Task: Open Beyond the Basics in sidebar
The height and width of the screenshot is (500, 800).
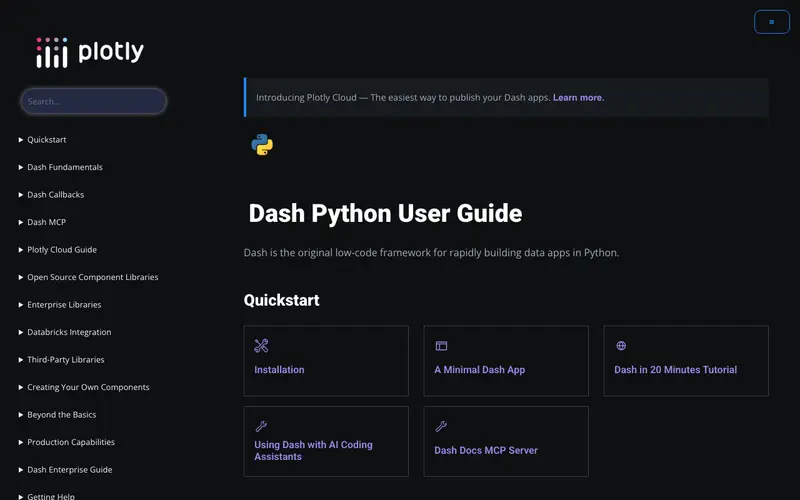Action: pyautogui.click(x=62, y=415)
